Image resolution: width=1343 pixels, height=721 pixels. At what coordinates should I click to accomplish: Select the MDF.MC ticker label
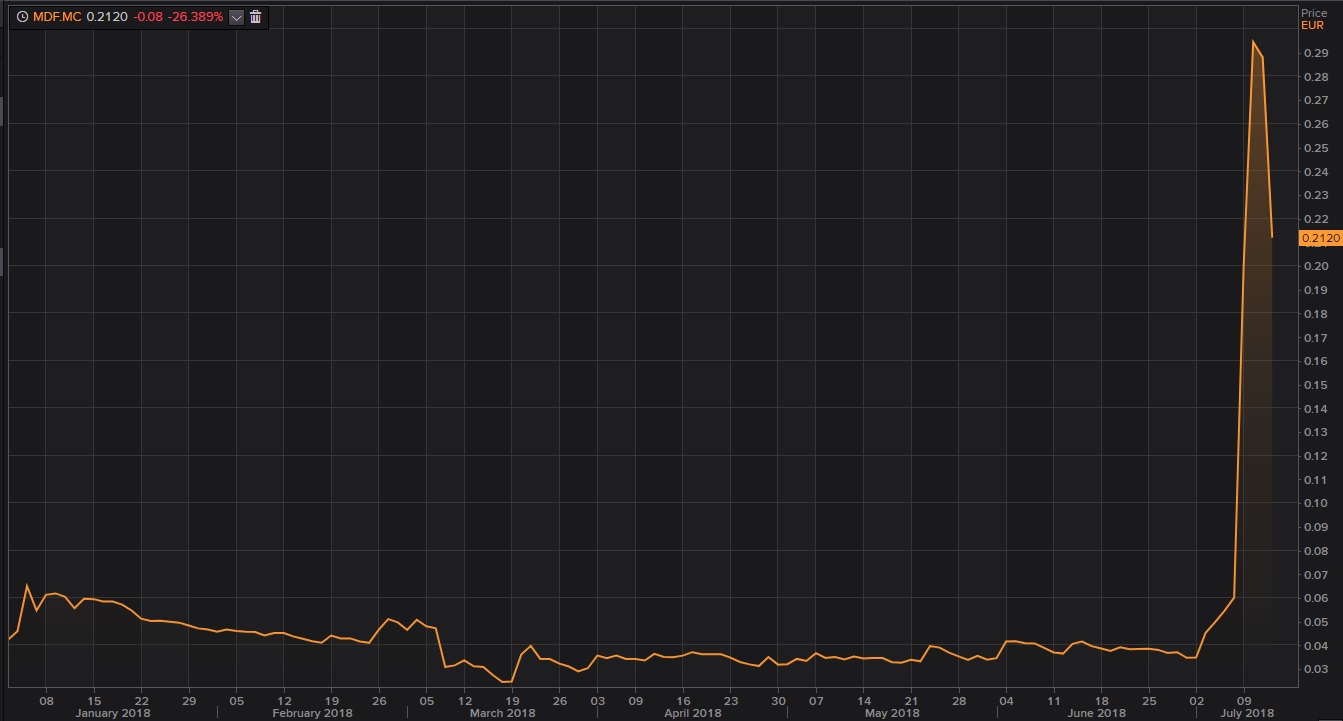[x=57, y=17]
